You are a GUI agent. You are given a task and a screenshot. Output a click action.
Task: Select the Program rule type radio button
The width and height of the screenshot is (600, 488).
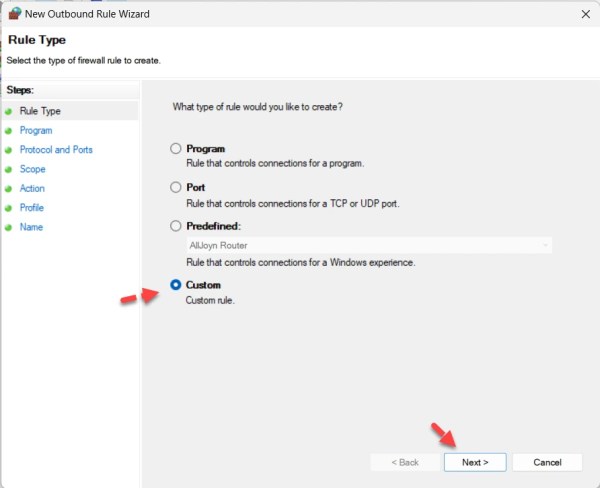point(176,149)
